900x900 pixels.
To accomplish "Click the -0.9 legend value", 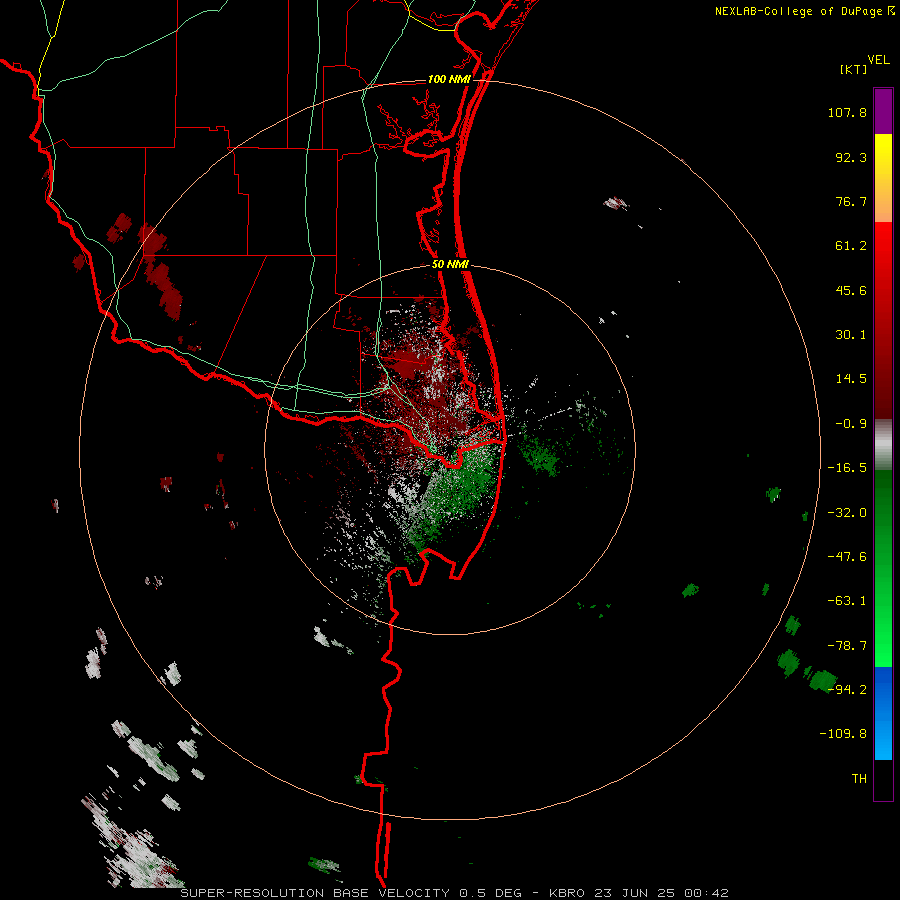I will tap(851, 424).
